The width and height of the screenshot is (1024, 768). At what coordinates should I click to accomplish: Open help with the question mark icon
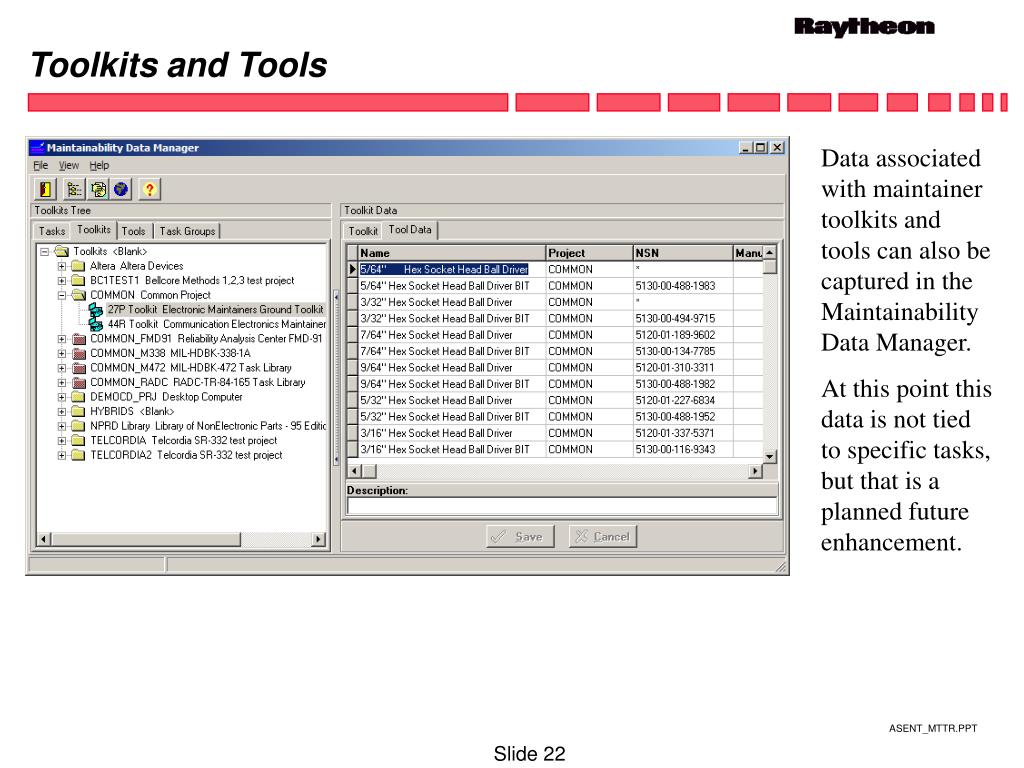pyautogui.click(x=150, y=189)
